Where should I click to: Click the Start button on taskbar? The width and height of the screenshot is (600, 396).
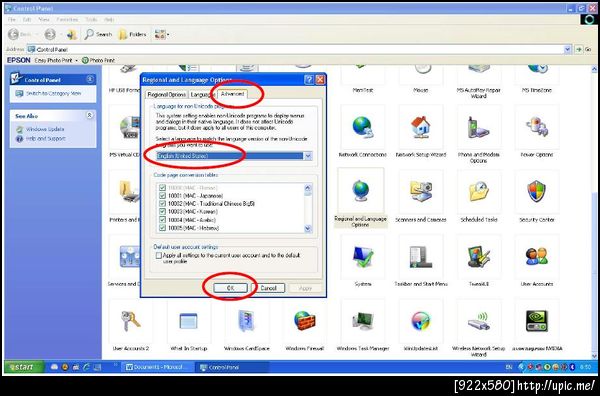pyautogui.click(x=24, y=367)
